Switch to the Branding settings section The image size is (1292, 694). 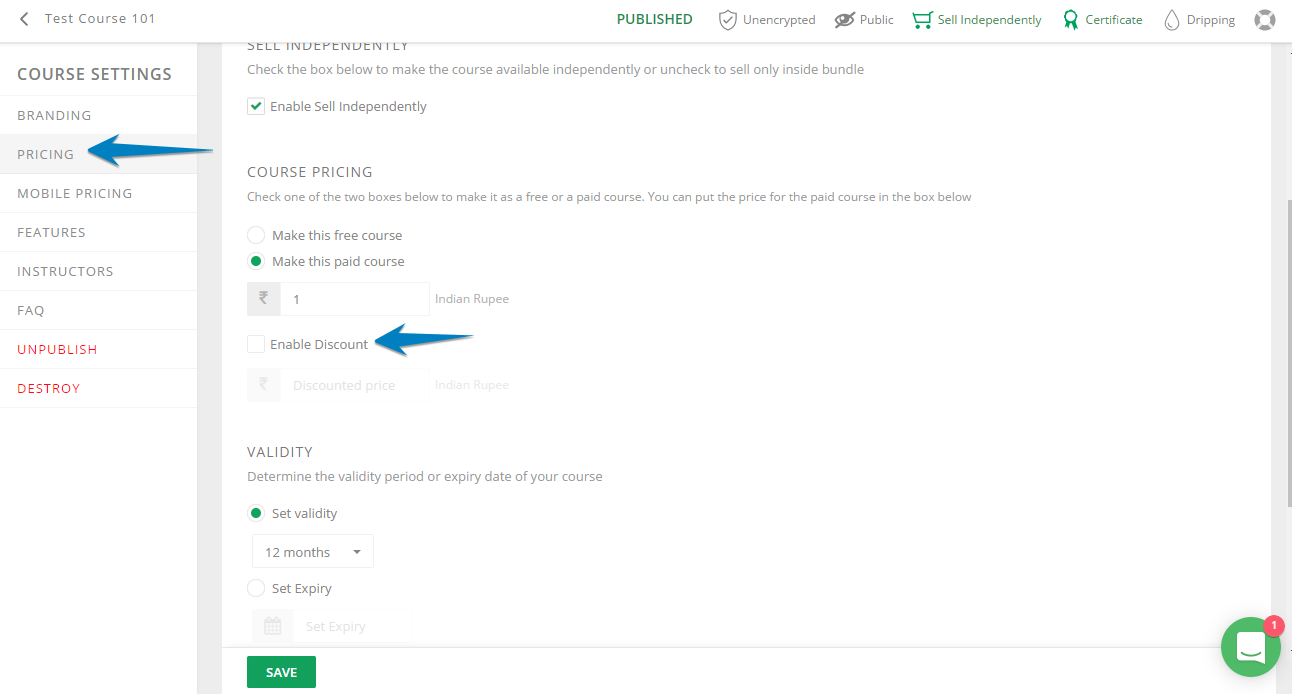click(x=54, y=115)
